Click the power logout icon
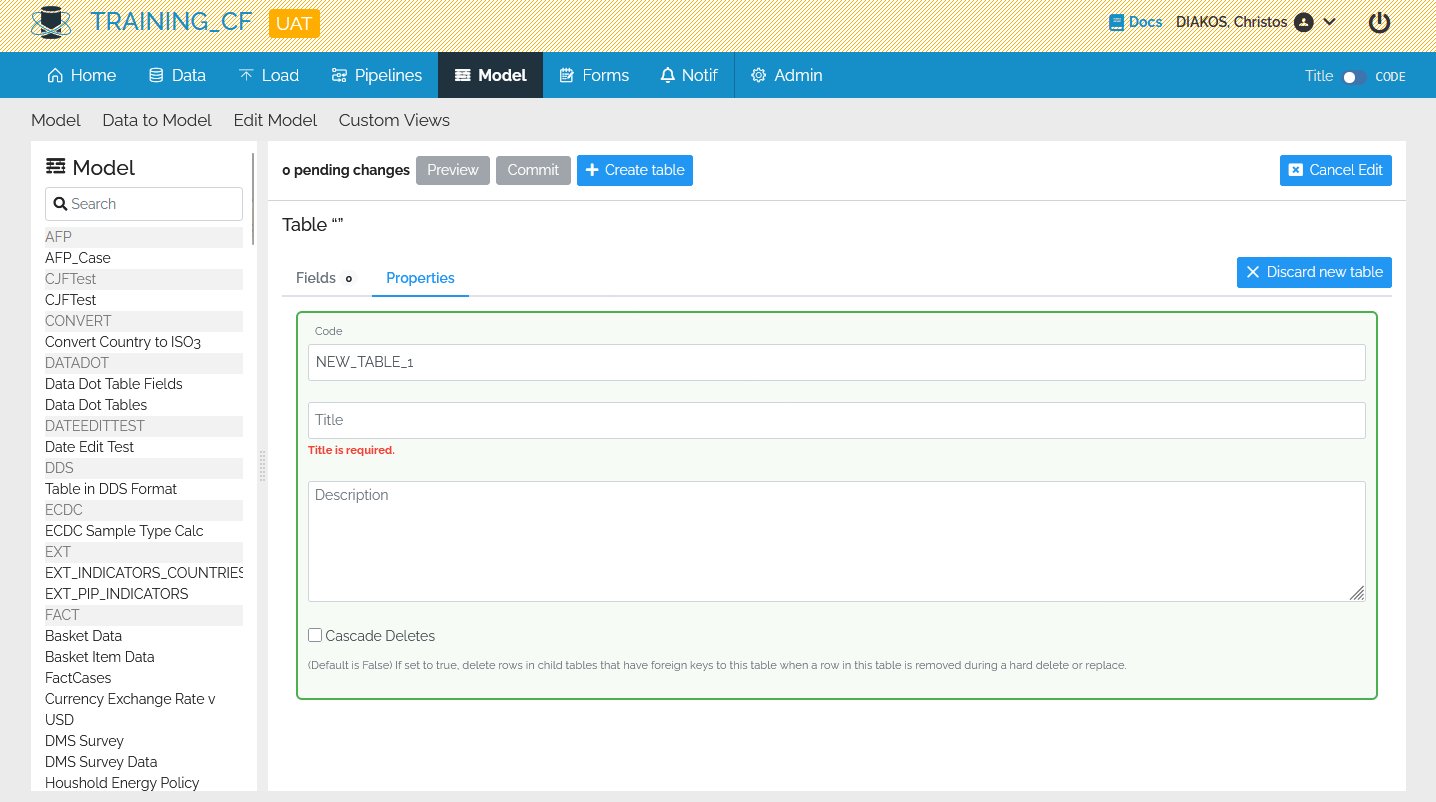The image size is (1436, 802). point(1379,22)
